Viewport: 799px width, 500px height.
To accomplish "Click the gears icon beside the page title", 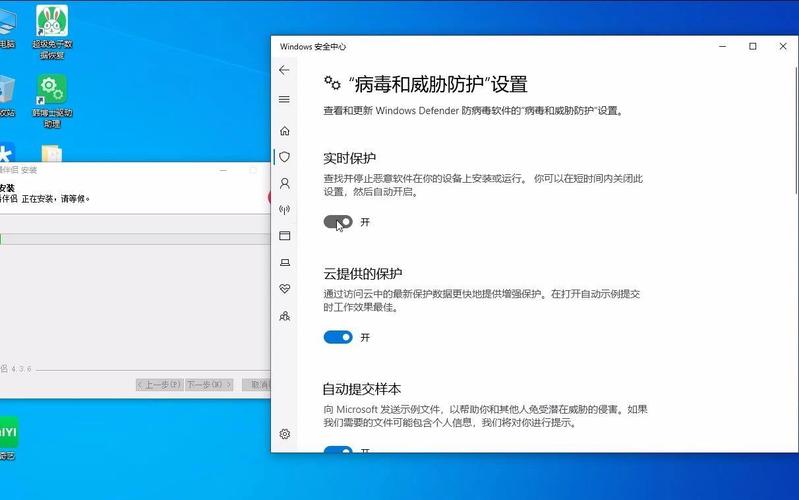I will pos(332,83).
